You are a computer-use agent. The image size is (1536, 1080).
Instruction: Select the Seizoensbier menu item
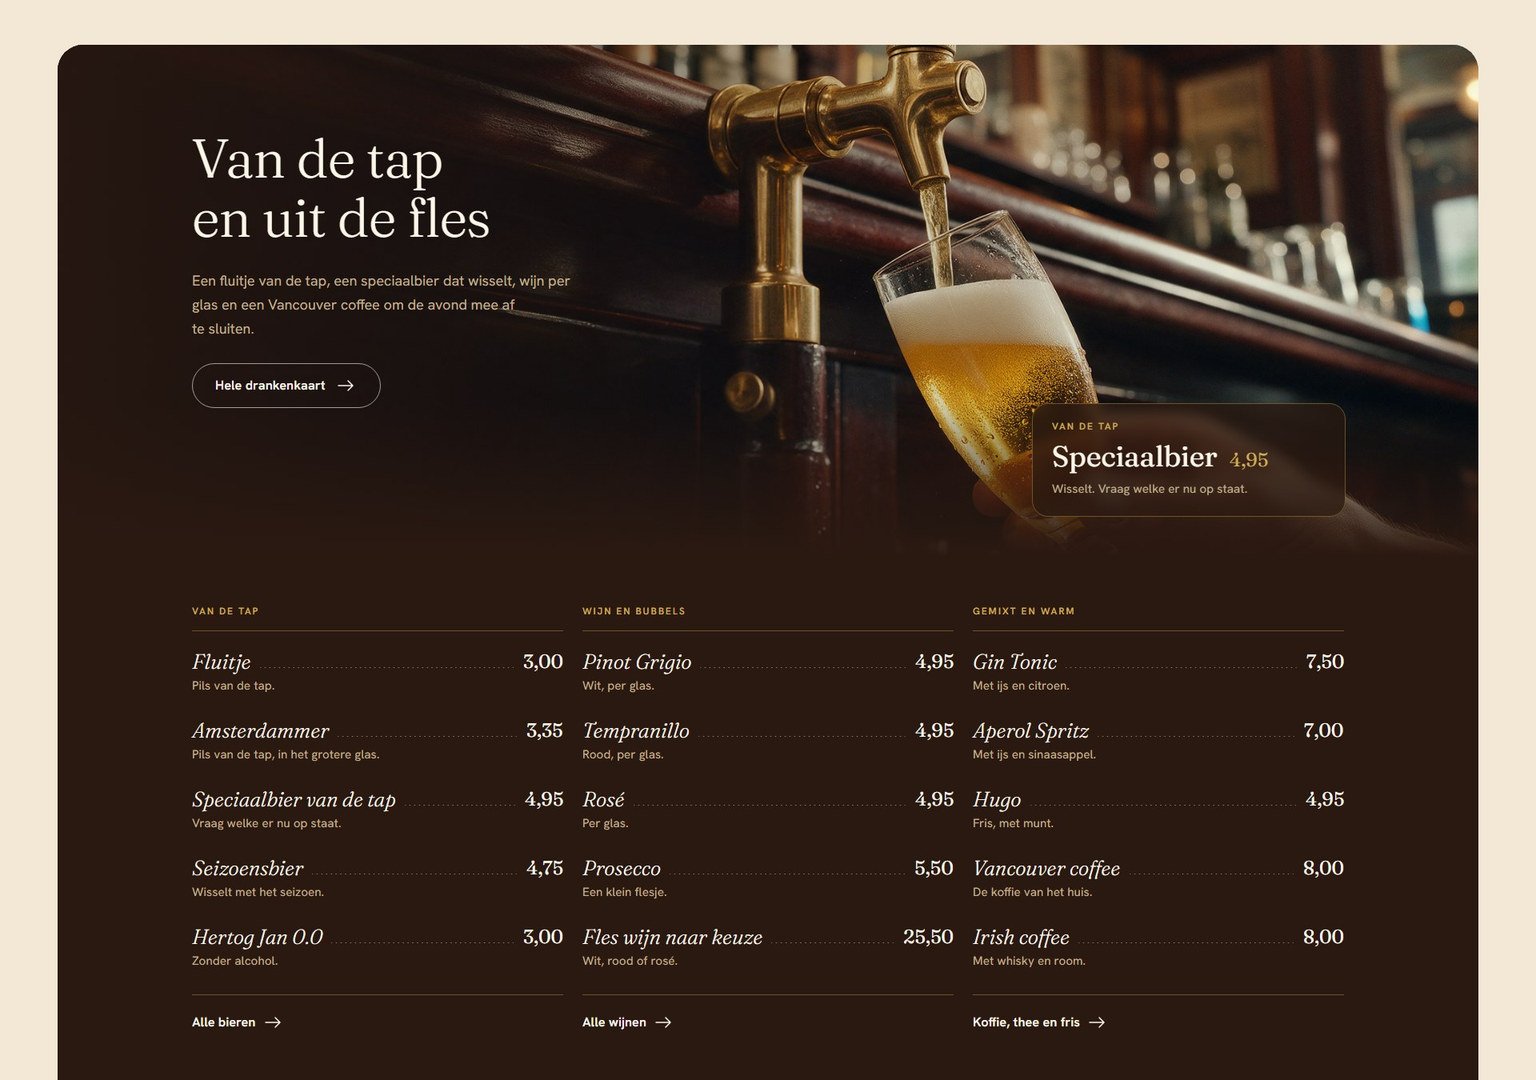(377, 880)
